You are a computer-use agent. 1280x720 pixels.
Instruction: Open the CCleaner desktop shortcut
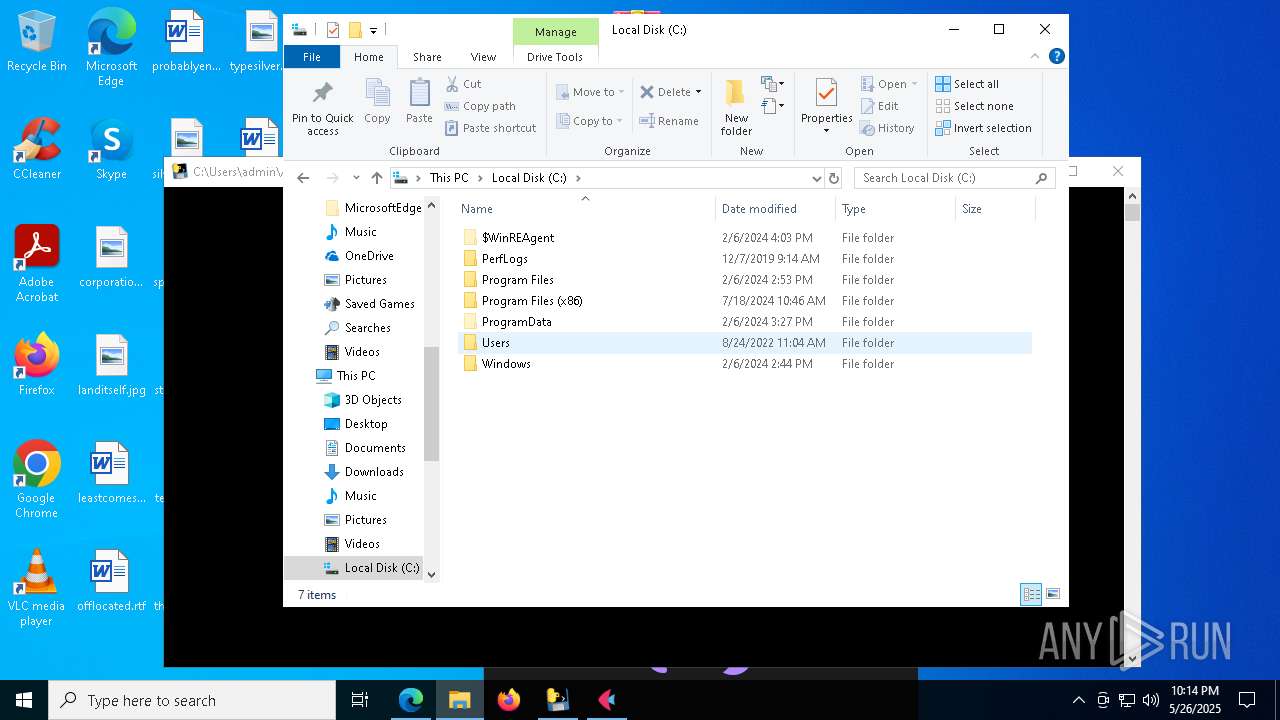(37, 148)
